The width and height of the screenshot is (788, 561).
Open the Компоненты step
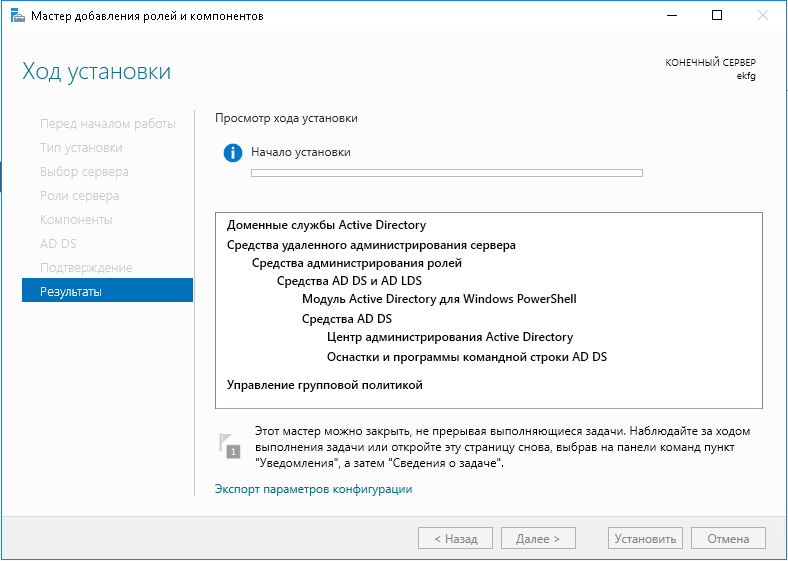76,219
